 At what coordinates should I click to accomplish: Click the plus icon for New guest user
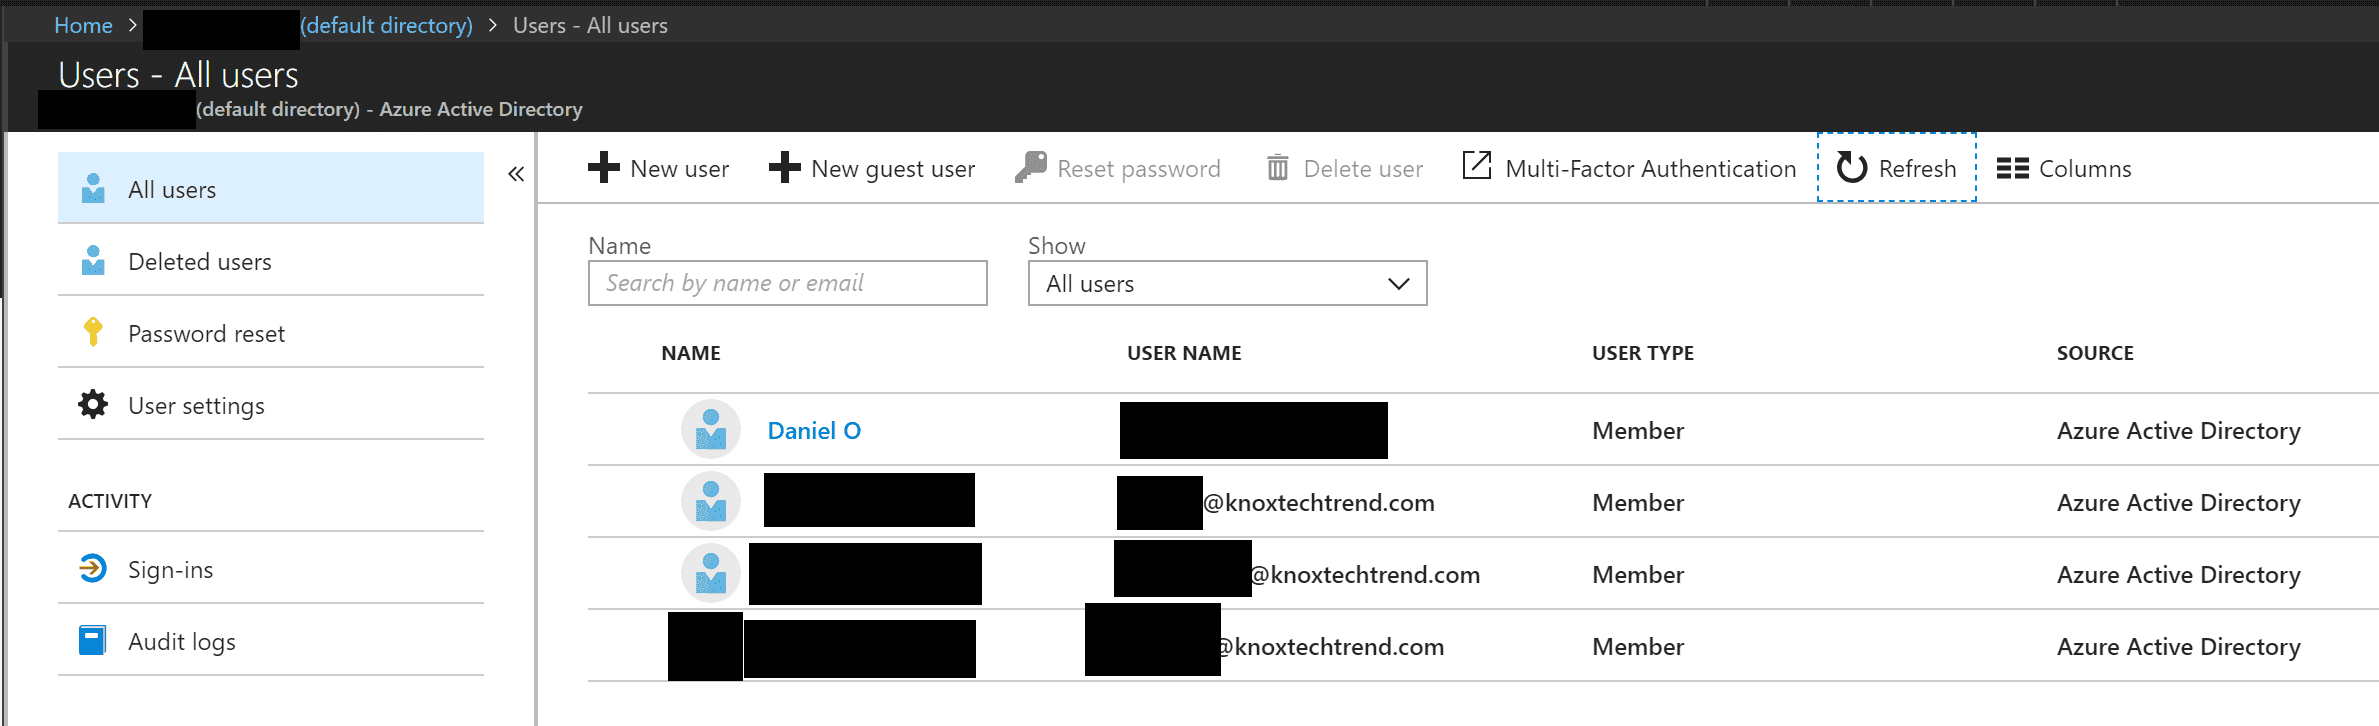pos(784,167)
